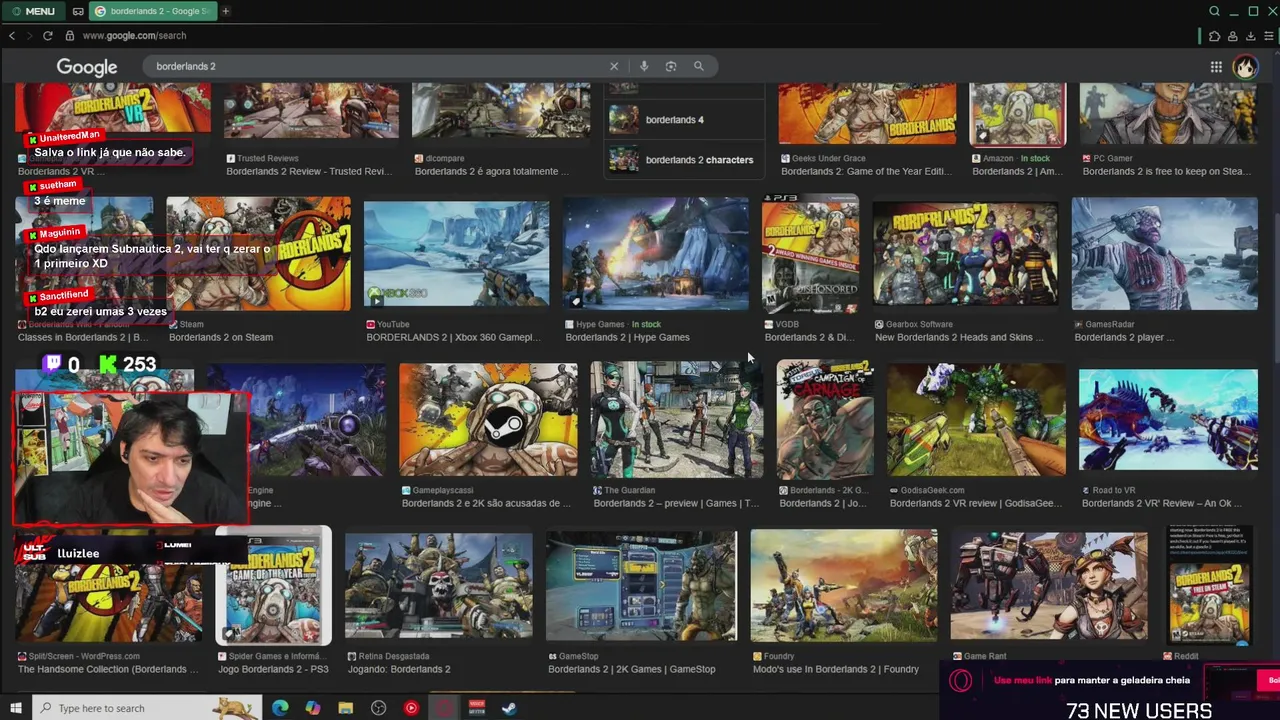
Task: Open 'Borderlands 2 e 2K são acusadas de...' link
Action: click(486, 503)
